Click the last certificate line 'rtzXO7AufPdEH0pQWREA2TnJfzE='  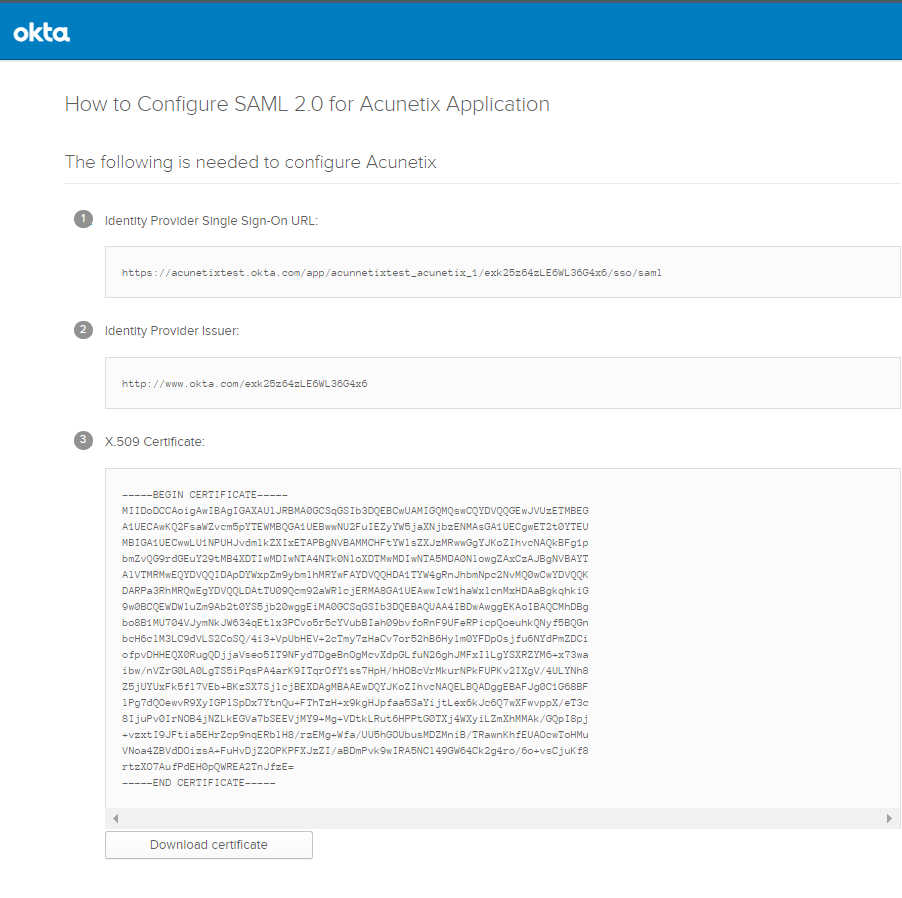[208, 767]
